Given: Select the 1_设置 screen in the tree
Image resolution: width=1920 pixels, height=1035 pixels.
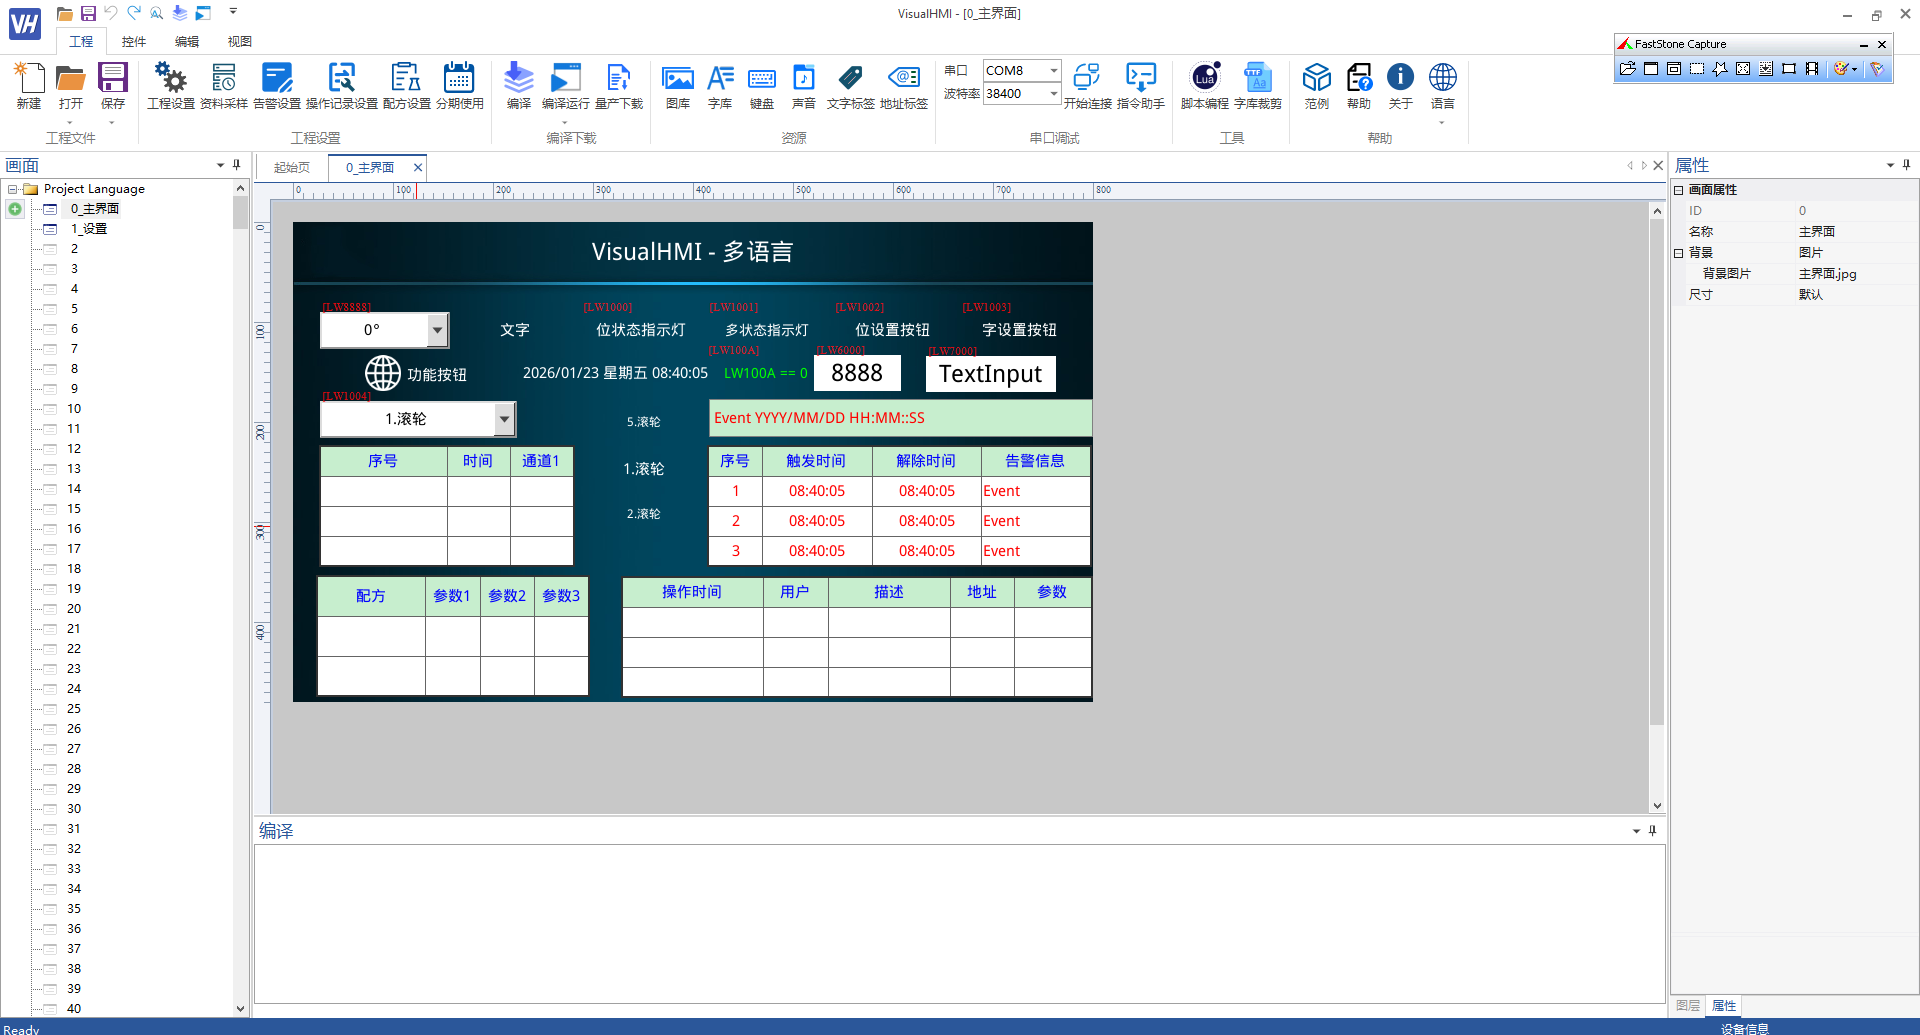Looking at the screenshot, I should (x=88, y=229).
